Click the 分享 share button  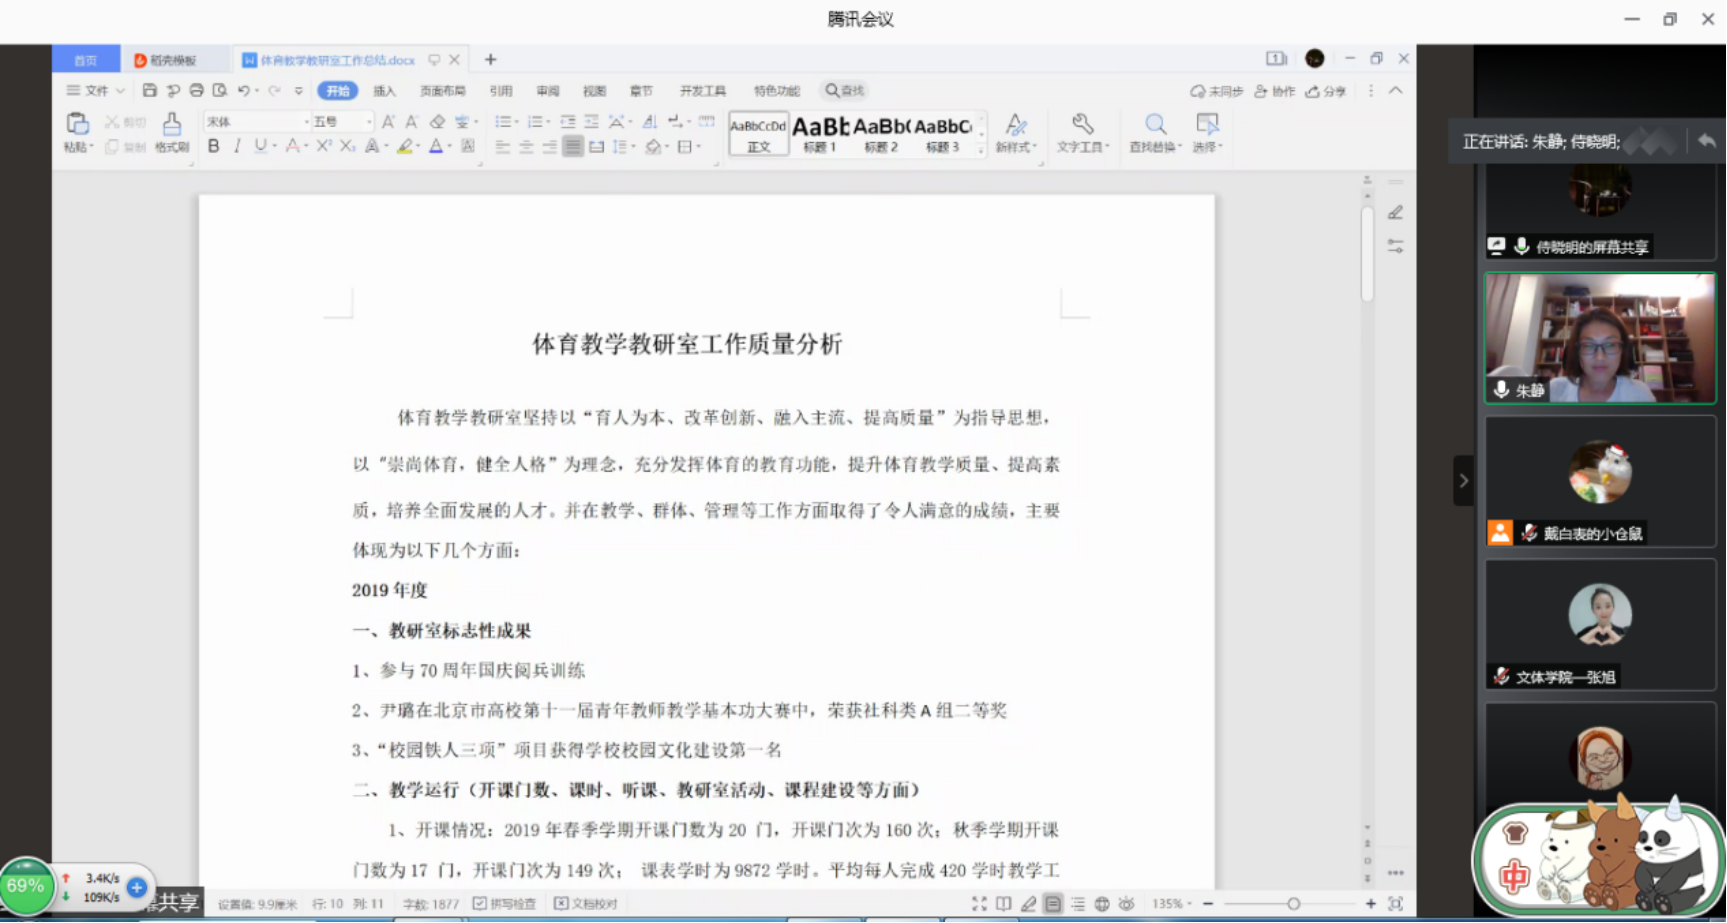tap(1326, 91)
